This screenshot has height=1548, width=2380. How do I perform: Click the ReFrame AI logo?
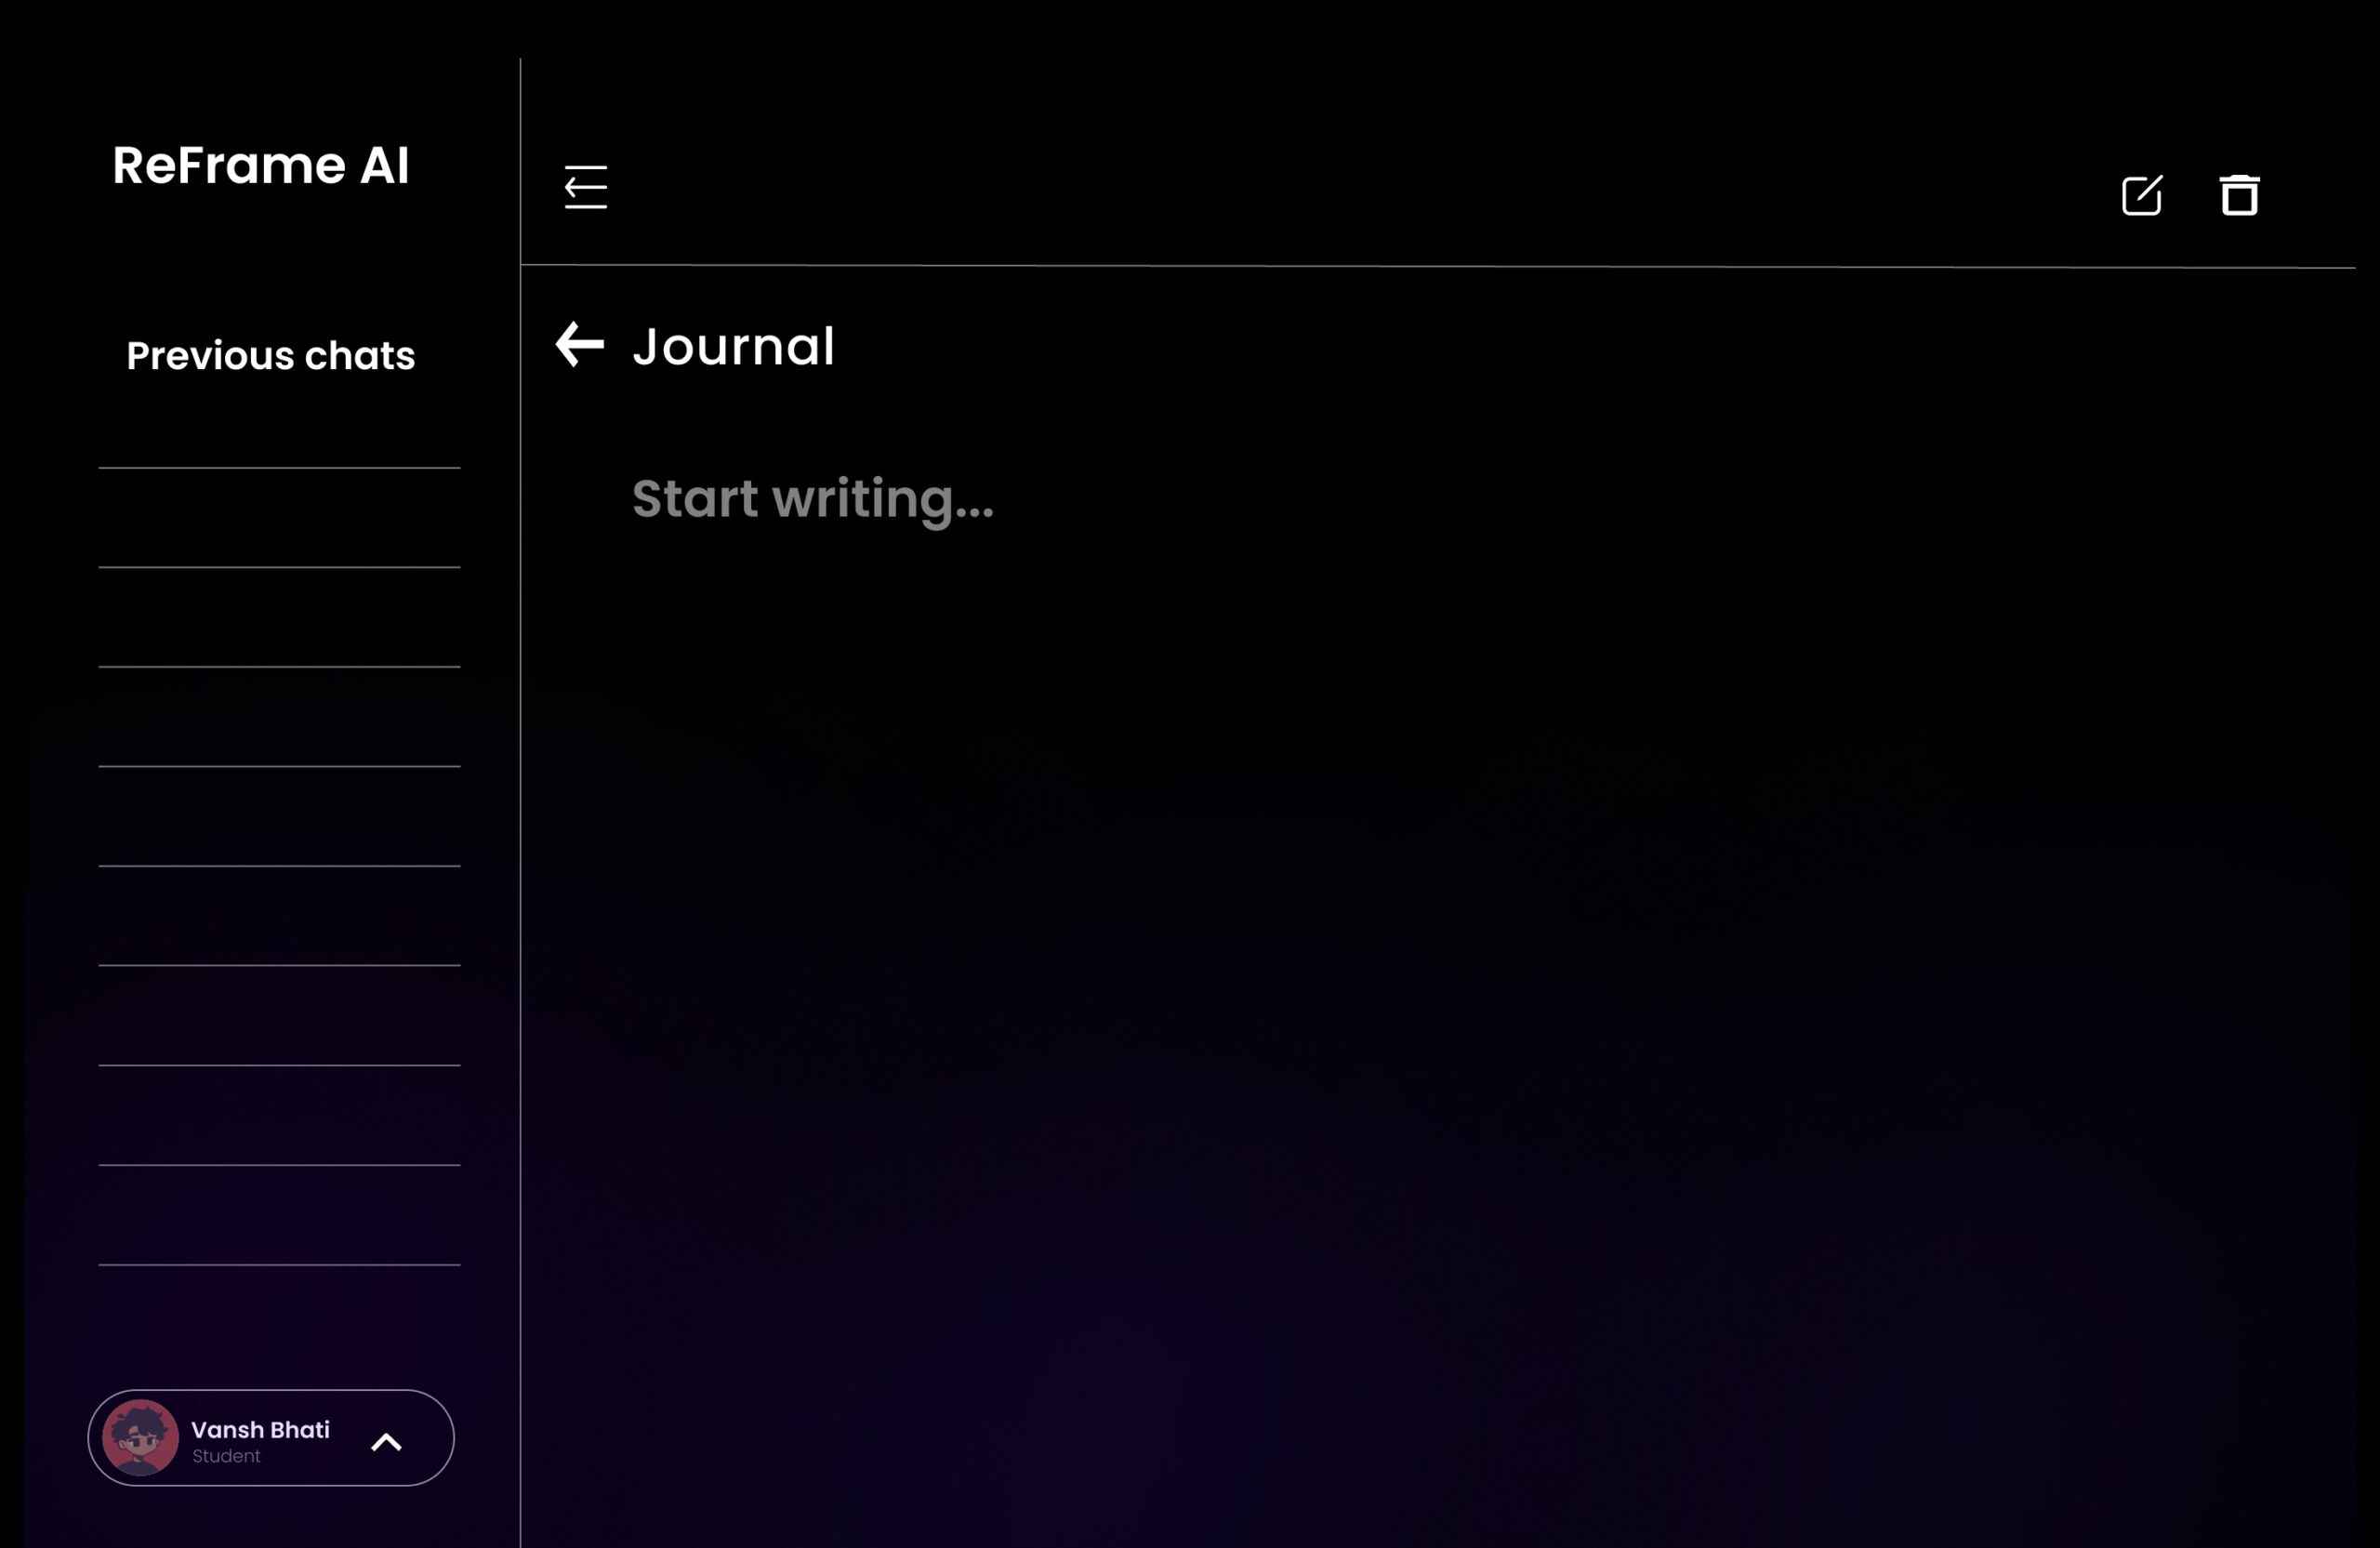pos(260,165)
